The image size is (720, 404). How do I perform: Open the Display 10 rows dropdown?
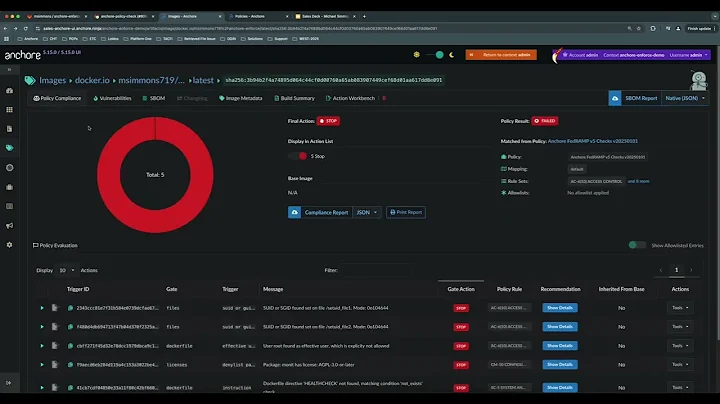click(x=66, y=270)
